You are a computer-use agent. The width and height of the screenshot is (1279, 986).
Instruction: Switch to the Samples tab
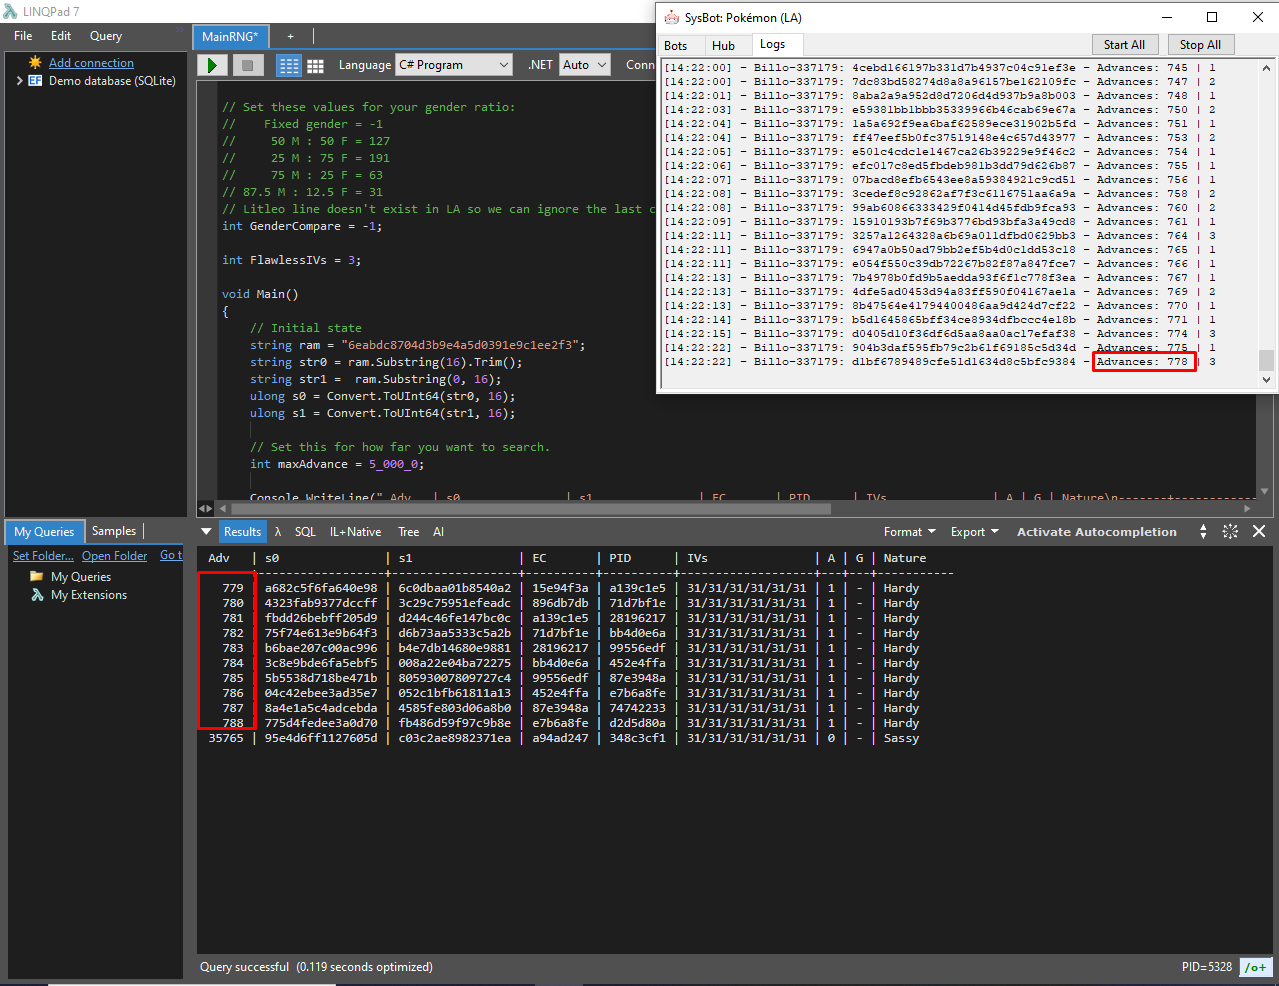[x=114, y=531]
